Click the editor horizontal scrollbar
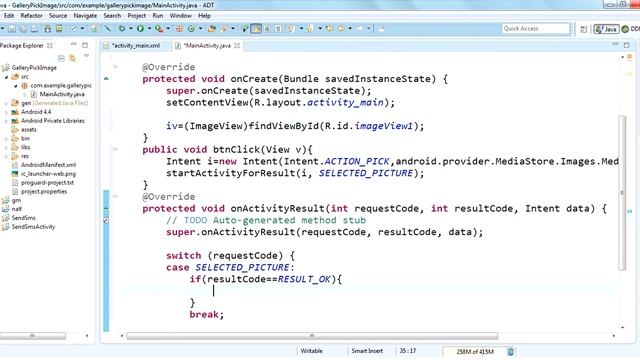This screenshot has width=640, height=360. (x=312, y=336)
